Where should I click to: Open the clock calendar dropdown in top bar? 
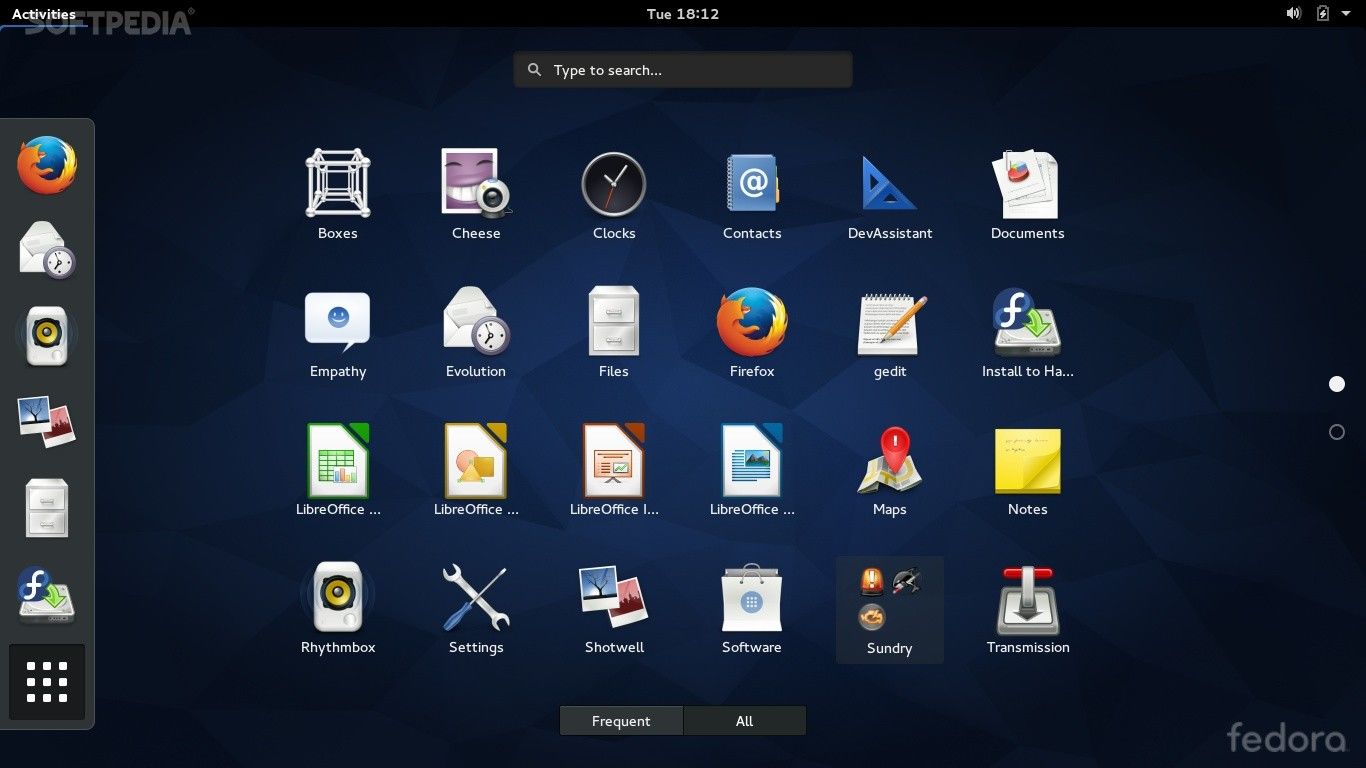click(x=682, y=14)
